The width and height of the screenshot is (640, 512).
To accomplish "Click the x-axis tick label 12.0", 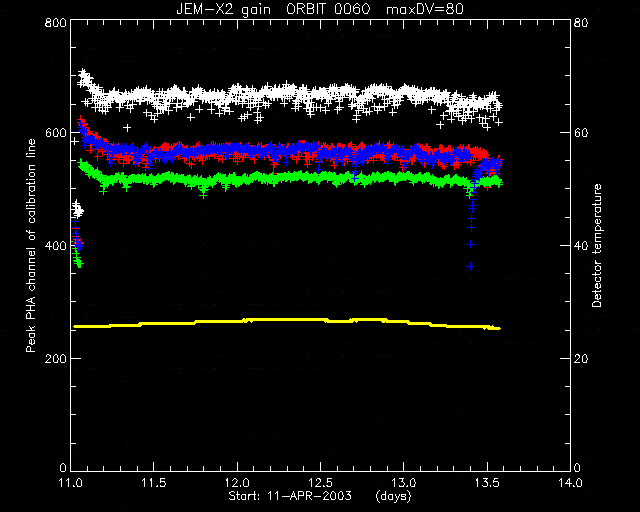I will [x=238, y=483].
